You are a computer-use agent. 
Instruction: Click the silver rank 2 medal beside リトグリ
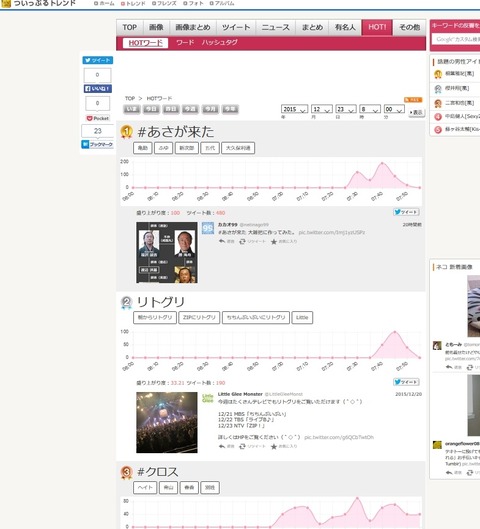click(126, 302)
